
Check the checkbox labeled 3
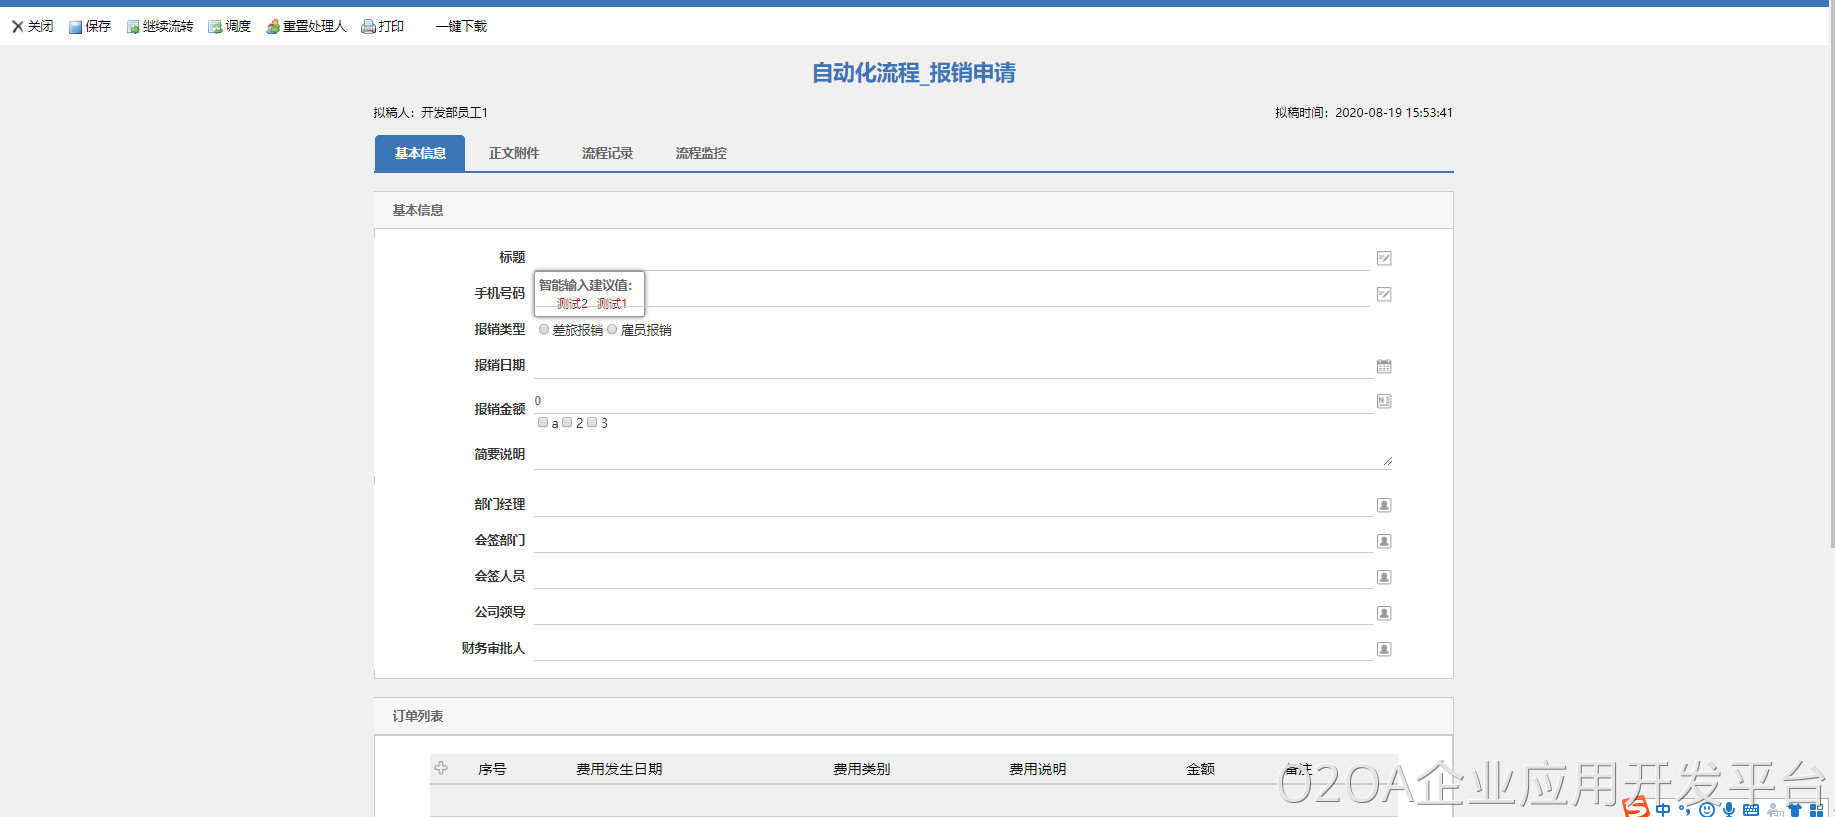point(592,422)
